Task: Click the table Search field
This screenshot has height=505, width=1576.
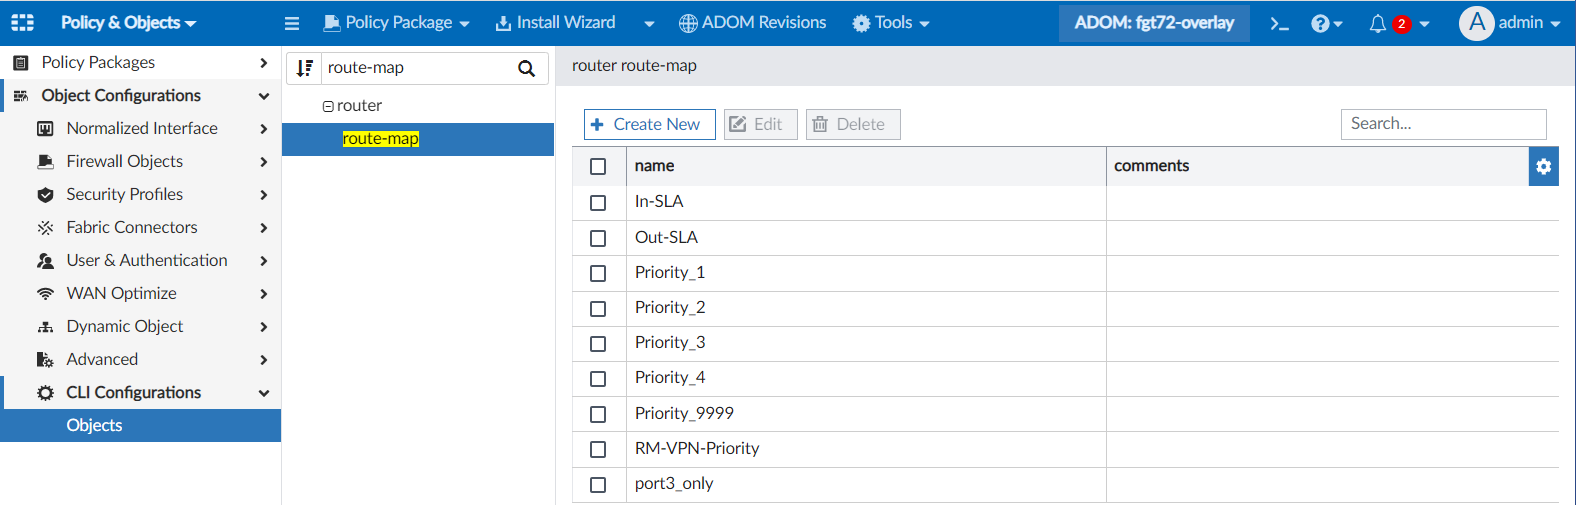Action: pyautogui.click(x=1443, y=124)
